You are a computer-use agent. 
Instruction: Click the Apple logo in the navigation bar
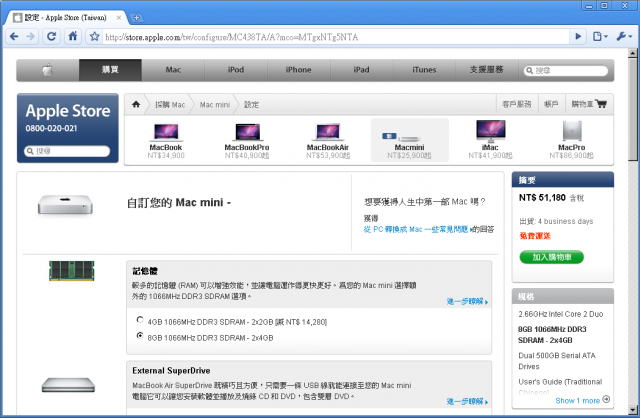pos(48,70)
